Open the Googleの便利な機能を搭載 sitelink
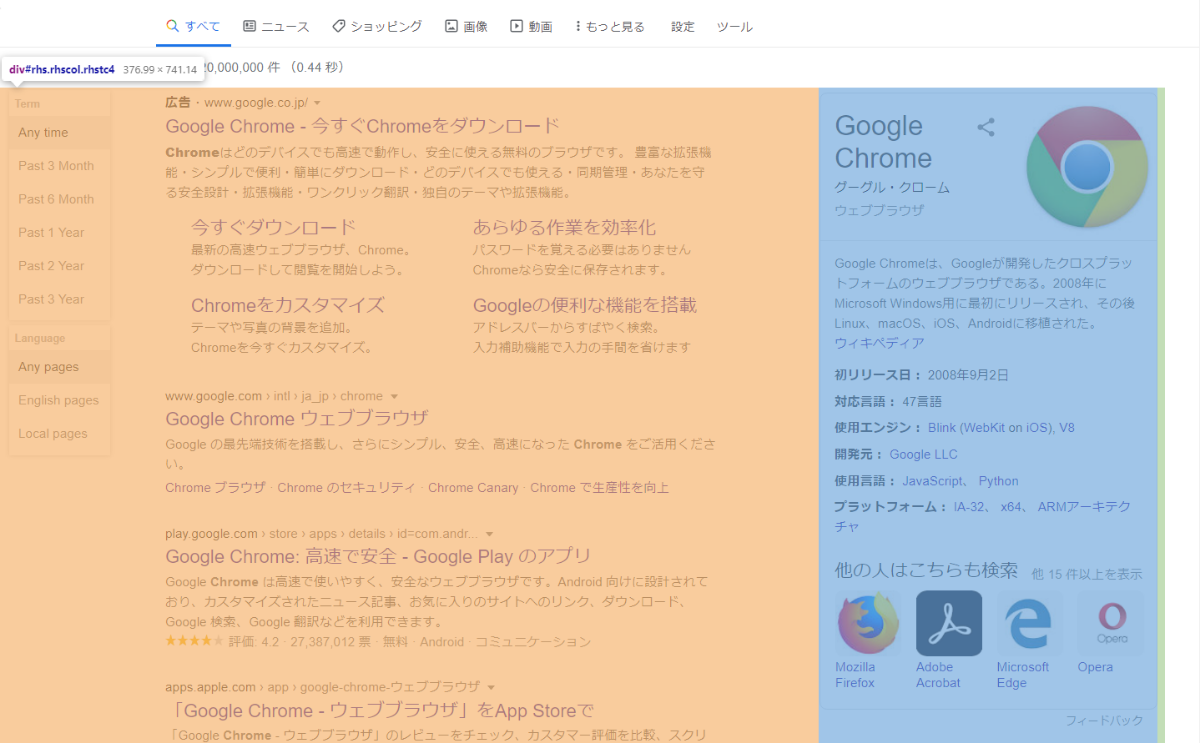Screen dimensions: 1200x743 click(585, 305)
